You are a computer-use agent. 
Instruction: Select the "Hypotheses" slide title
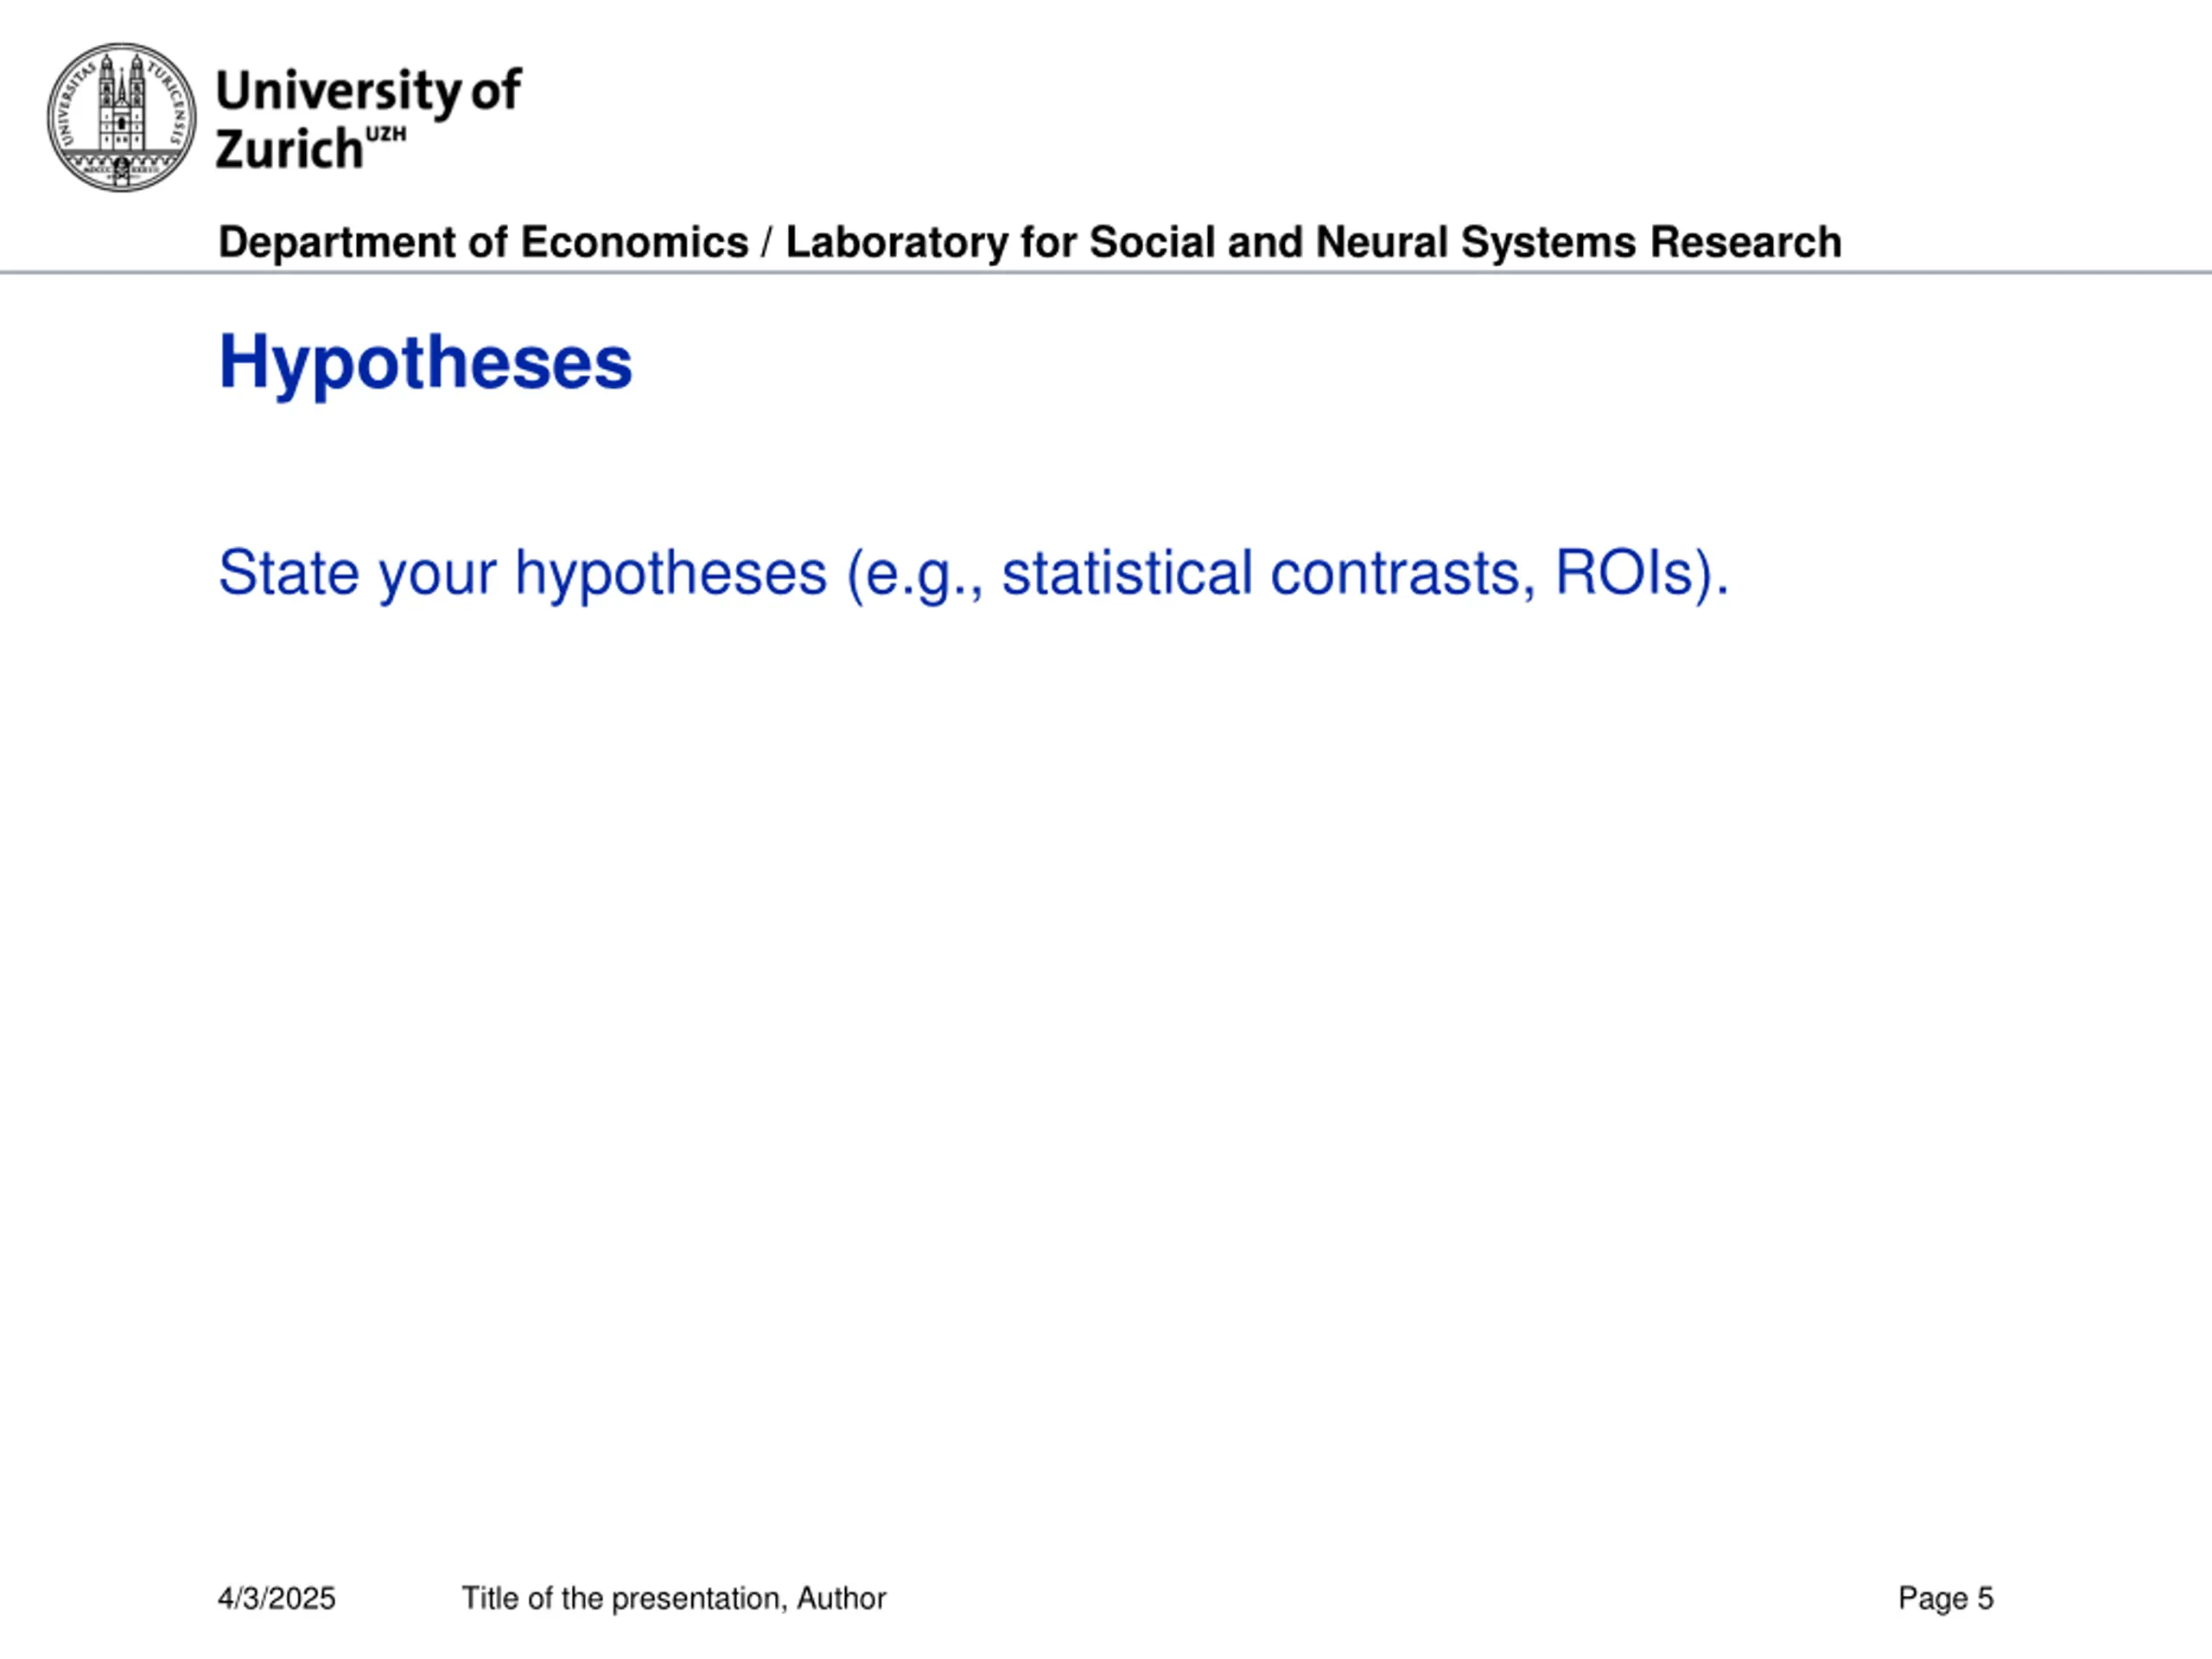[x=425, y=364]
